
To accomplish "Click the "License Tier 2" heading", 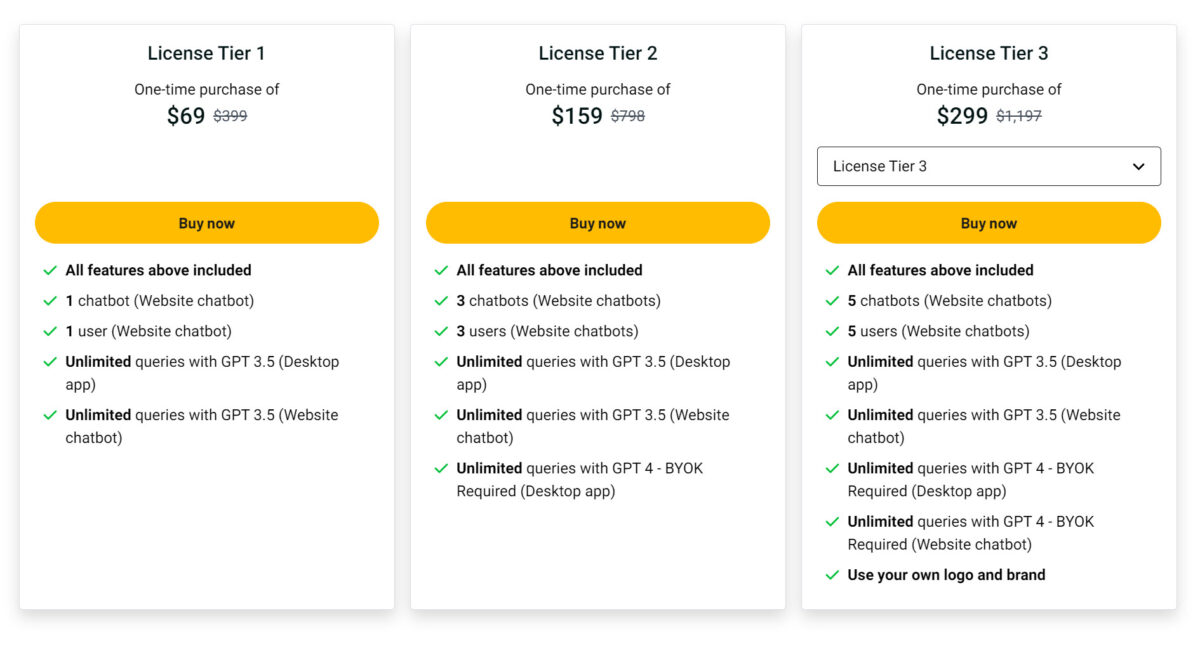I will click(597, 53).
